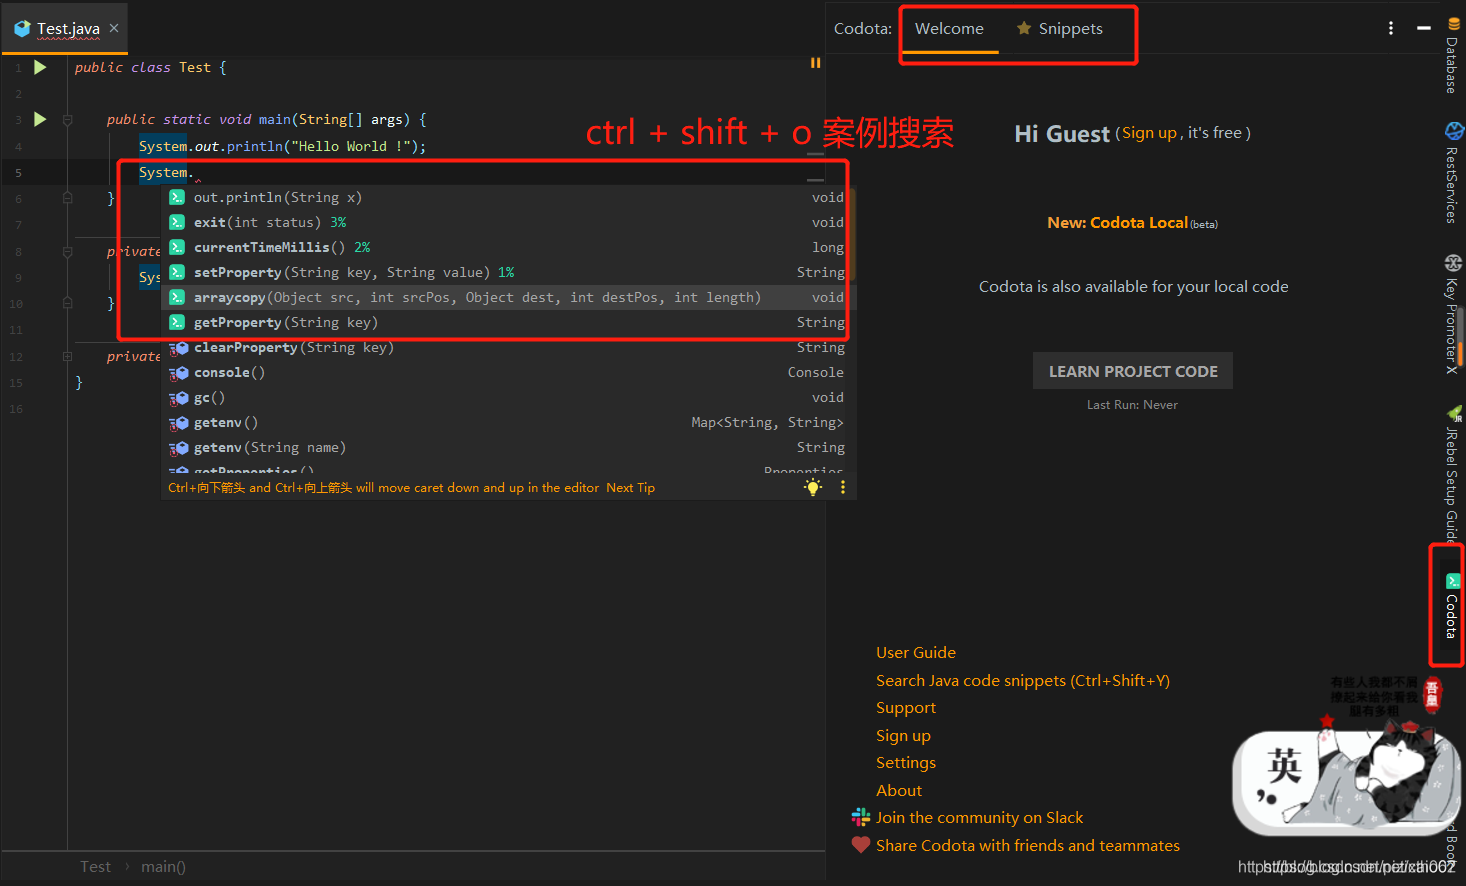Image resolution: width=1466 pixels, height=886 pixels.
Task: Join the community on Slack link
Action: (979, 817)
